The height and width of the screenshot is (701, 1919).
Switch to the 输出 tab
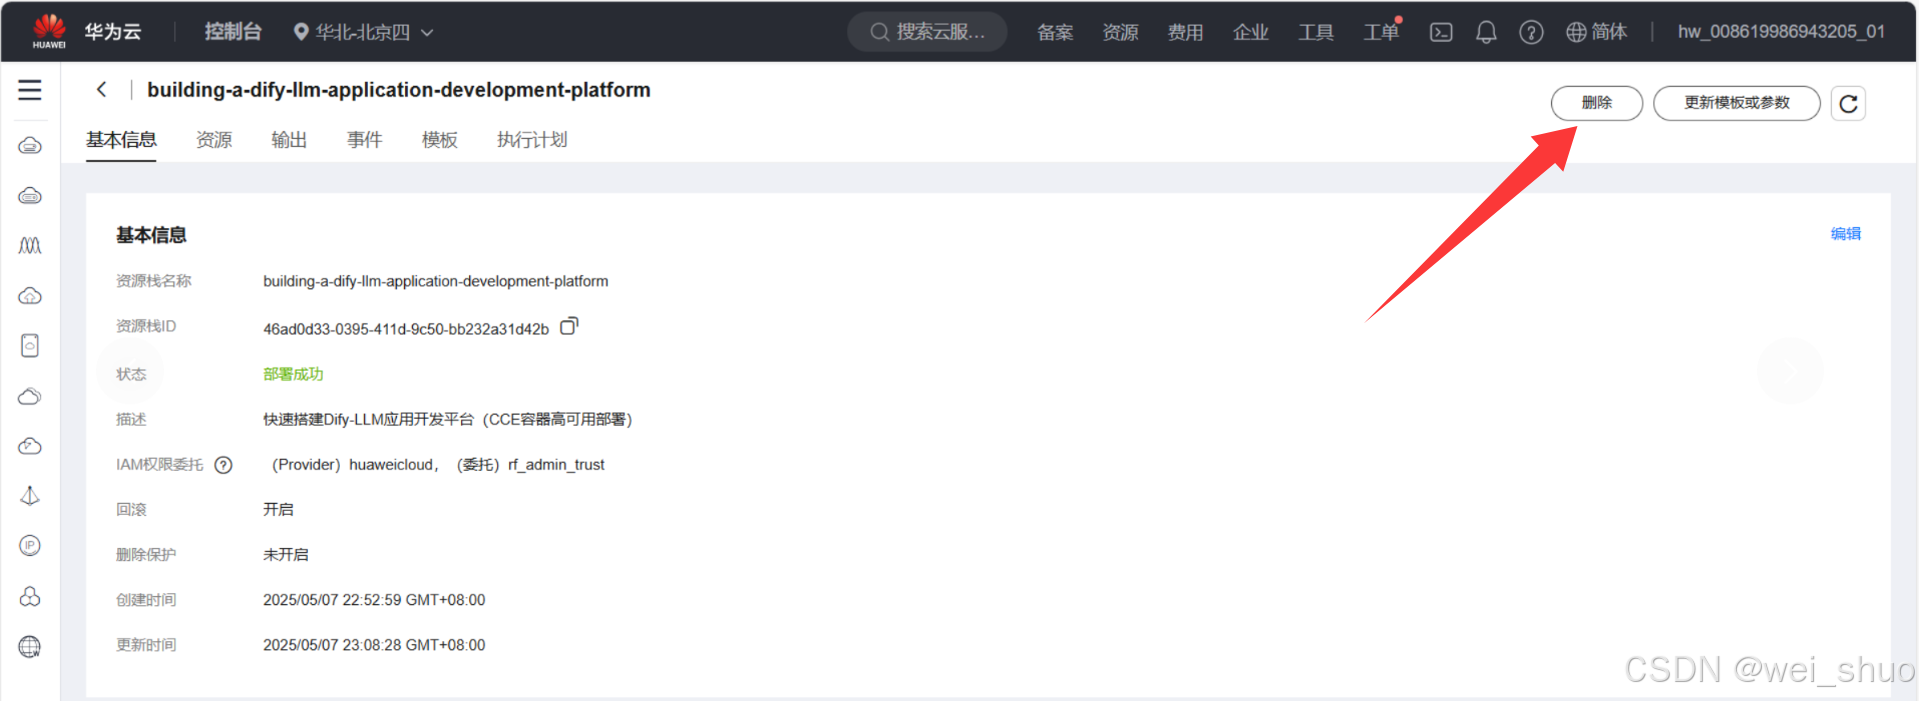(289, 140)
